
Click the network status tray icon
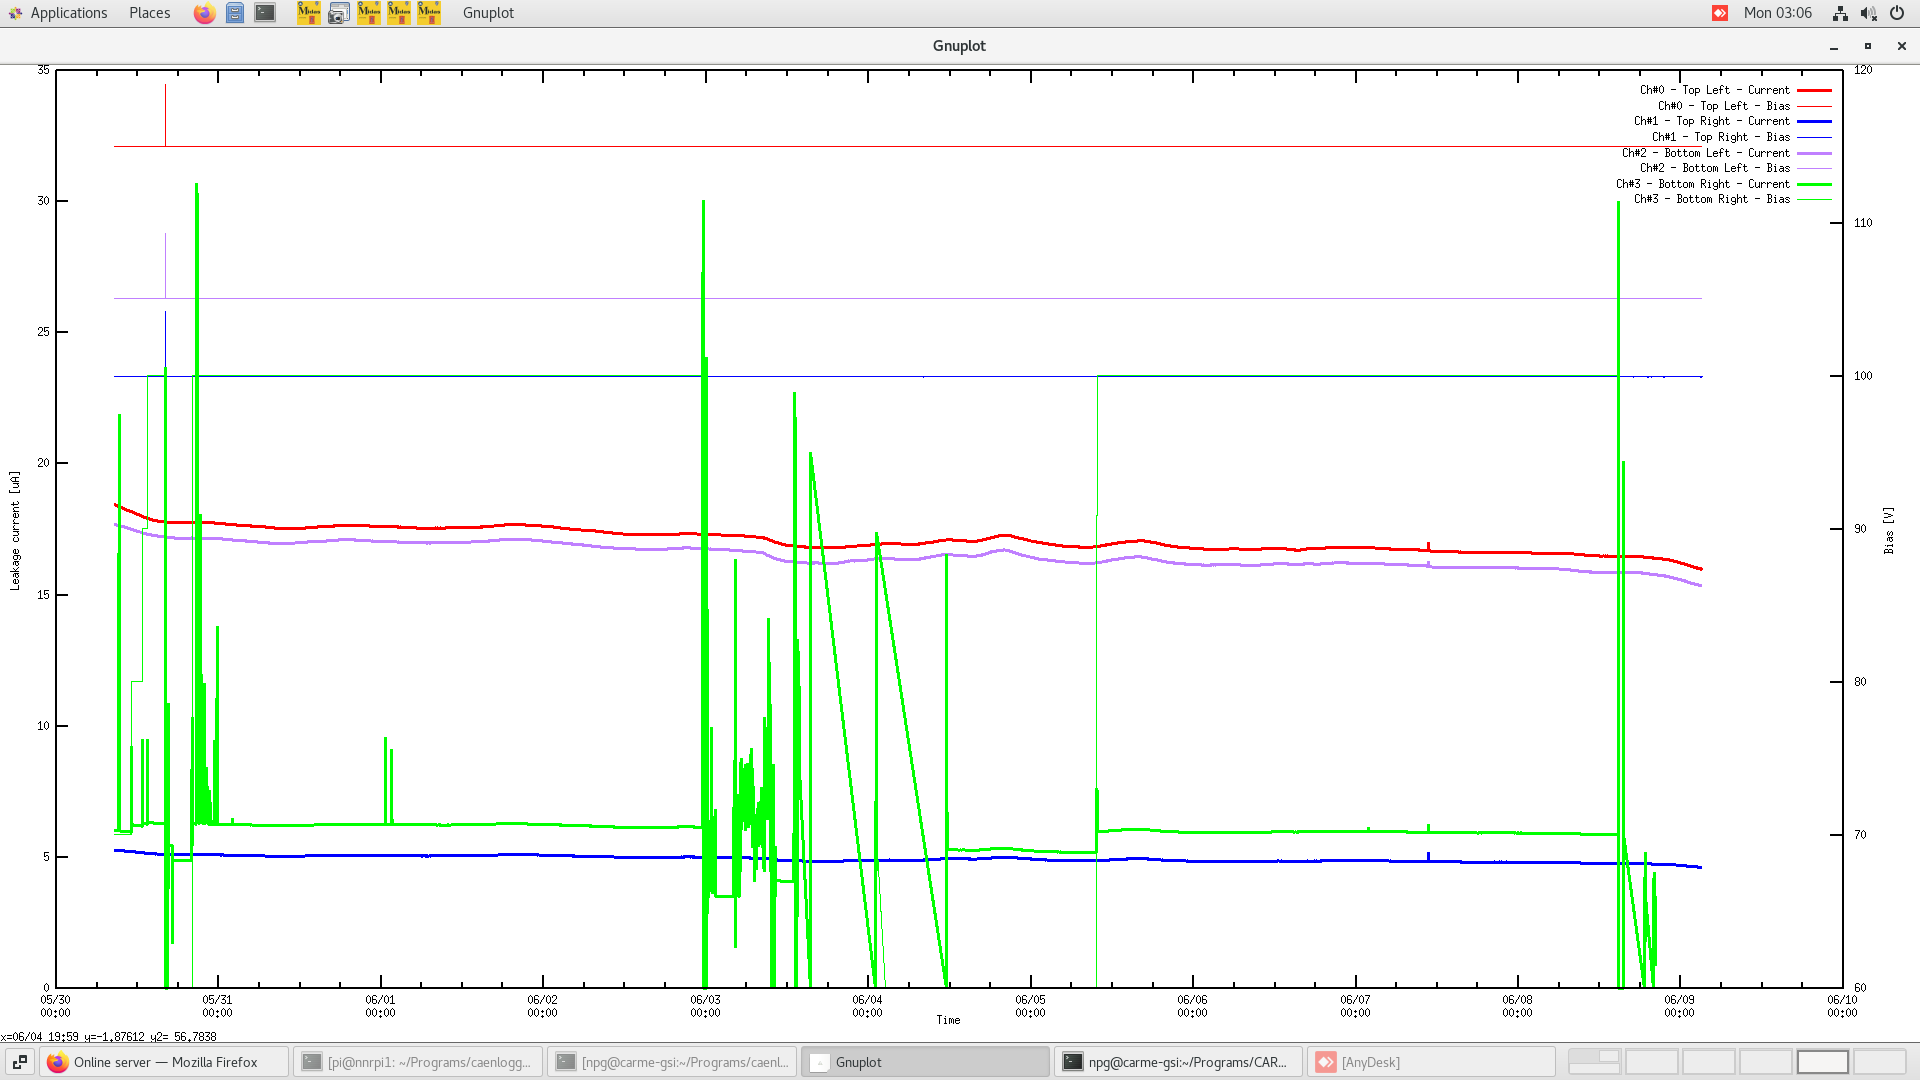click(1840, 13)
